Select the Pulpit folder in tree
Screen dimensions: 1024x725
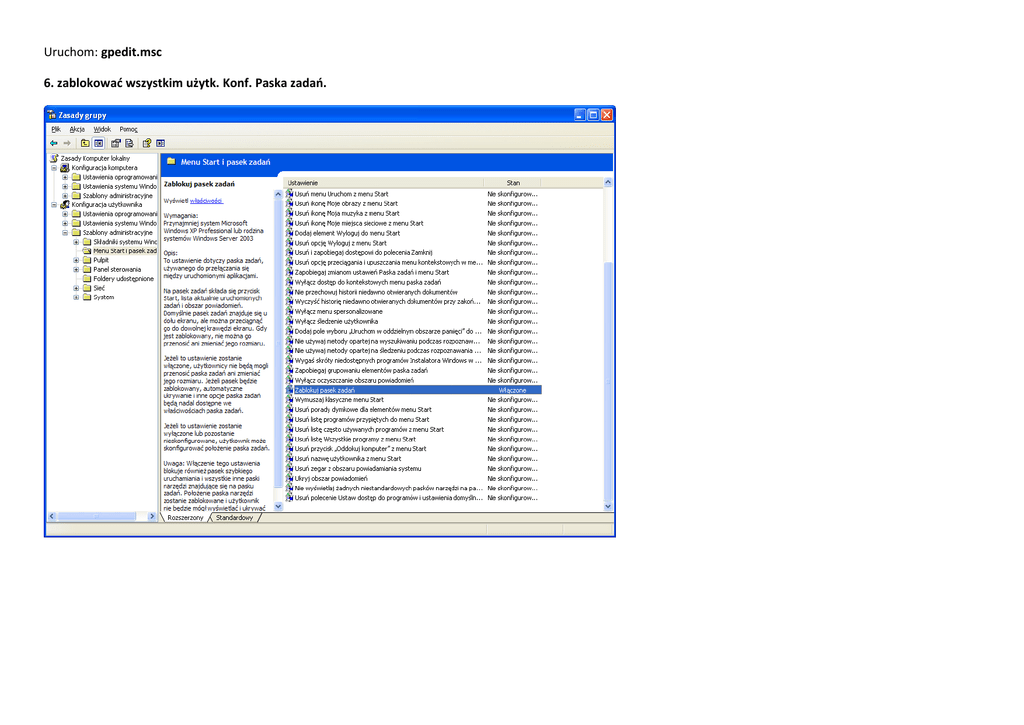[x=101, y=260]
